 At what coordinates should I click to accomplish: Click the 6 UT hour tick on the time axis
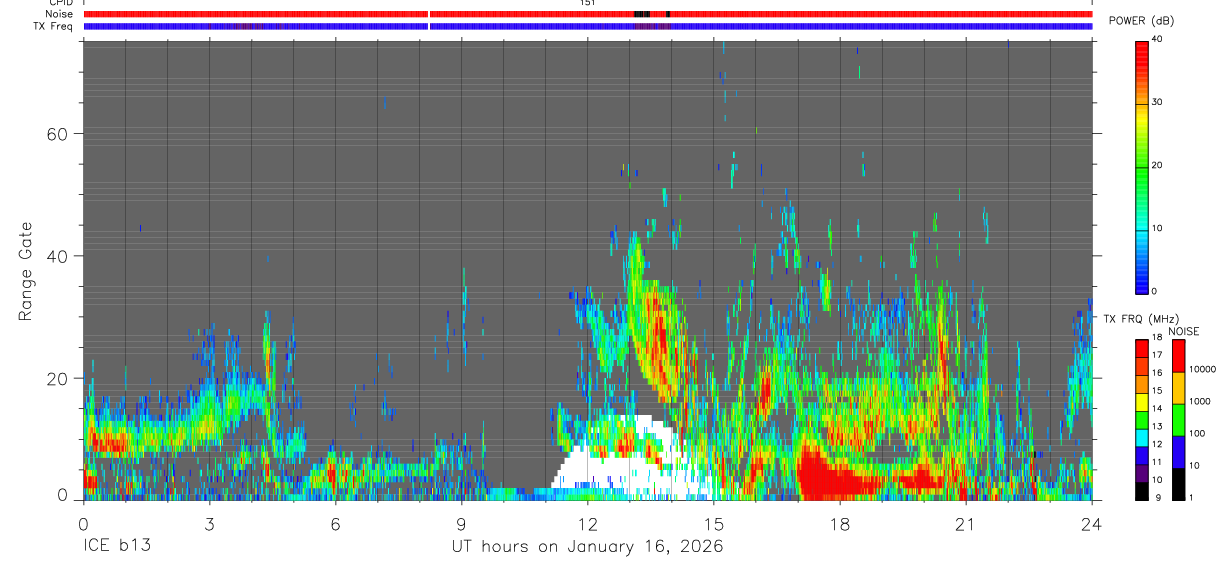335,523
